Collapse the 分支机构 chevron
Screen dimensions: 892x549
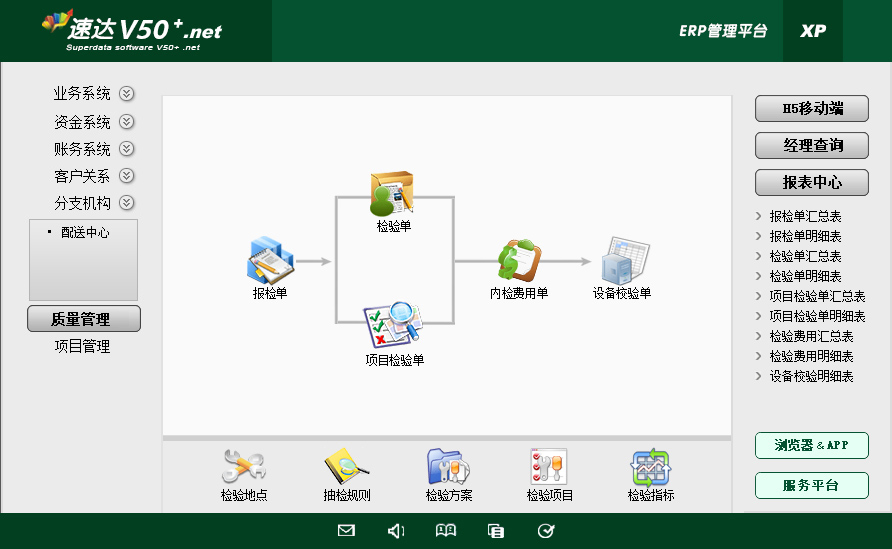point(126,203)
